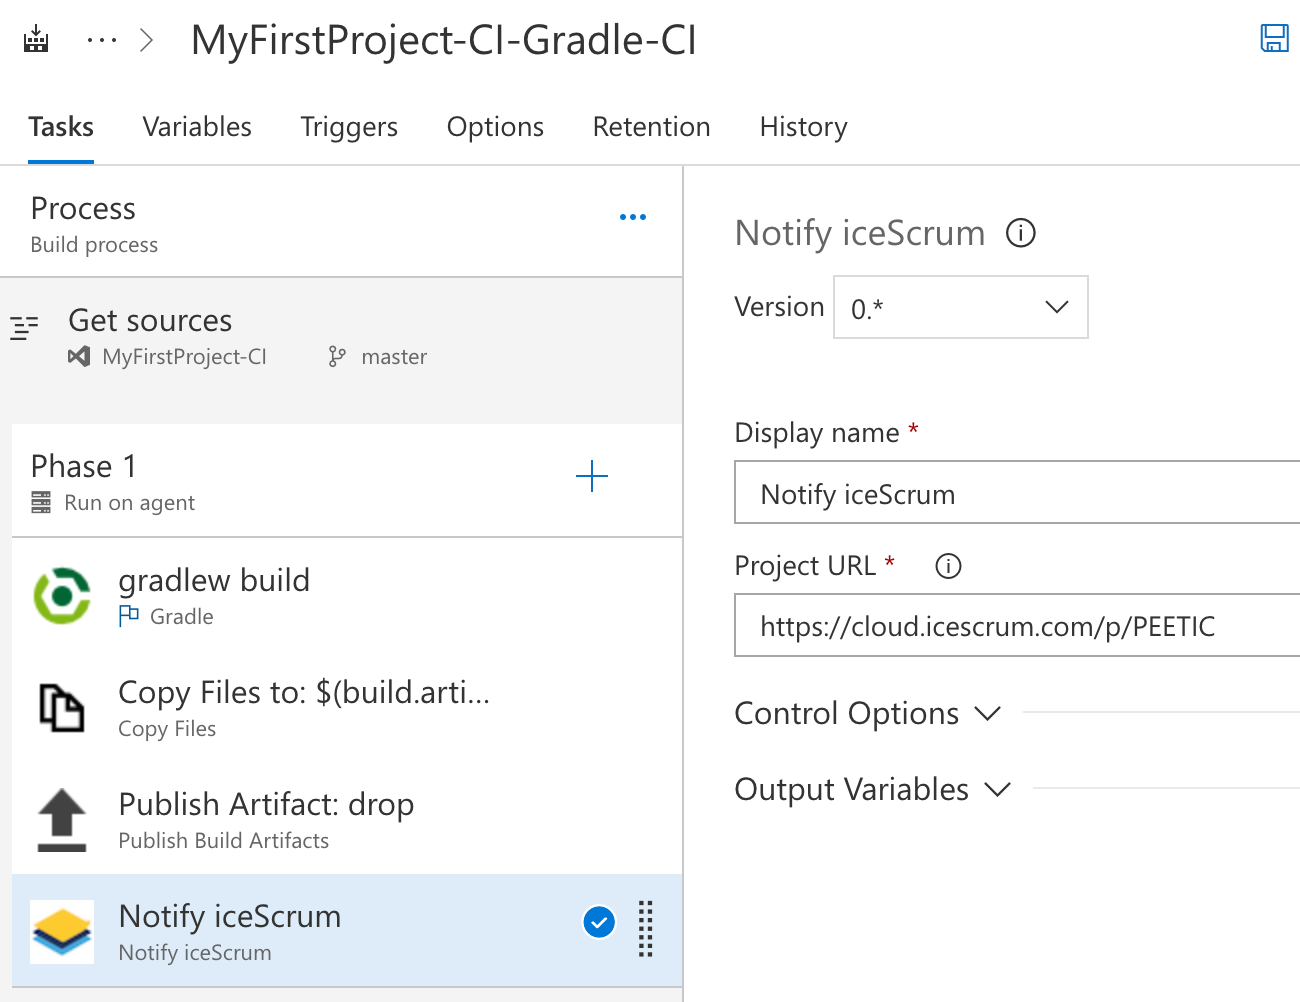This screenshot has width=1300, height=1002.
Task: Click the master branch label
Action: click(x=394, y=357)
